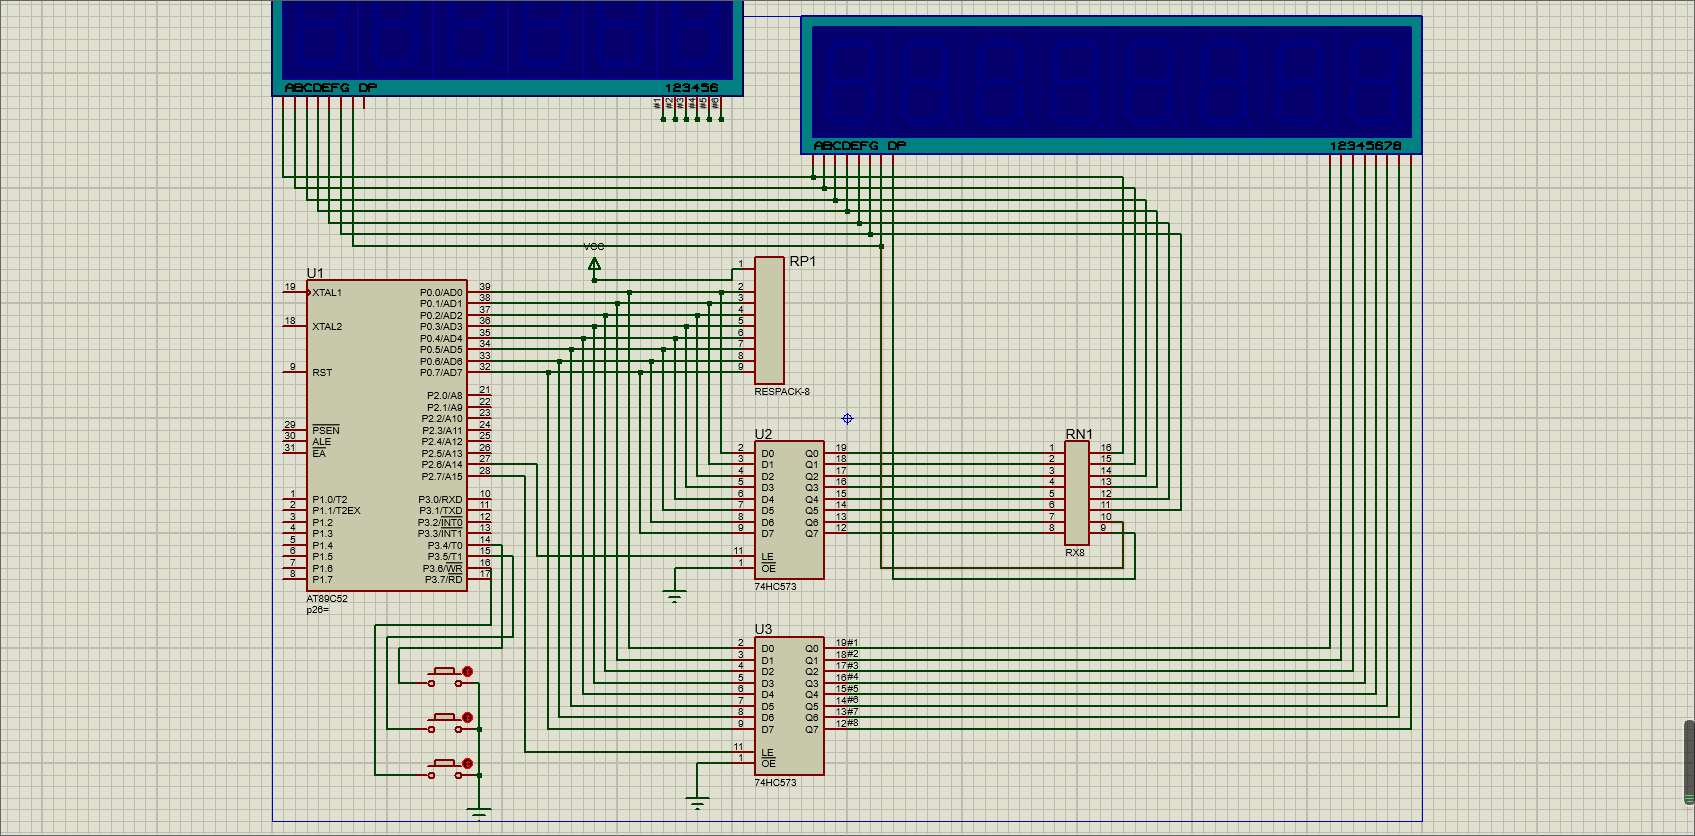The image size is (1695, 836).
Task: Select the RN1 resistor network component
Action: [x=1077, y=493]
